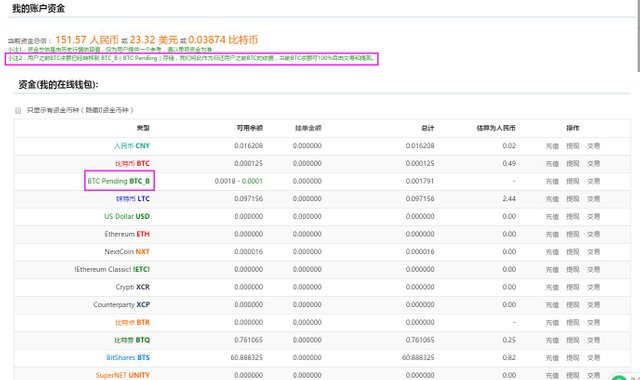Open the Ethereum ETH link

127,234
